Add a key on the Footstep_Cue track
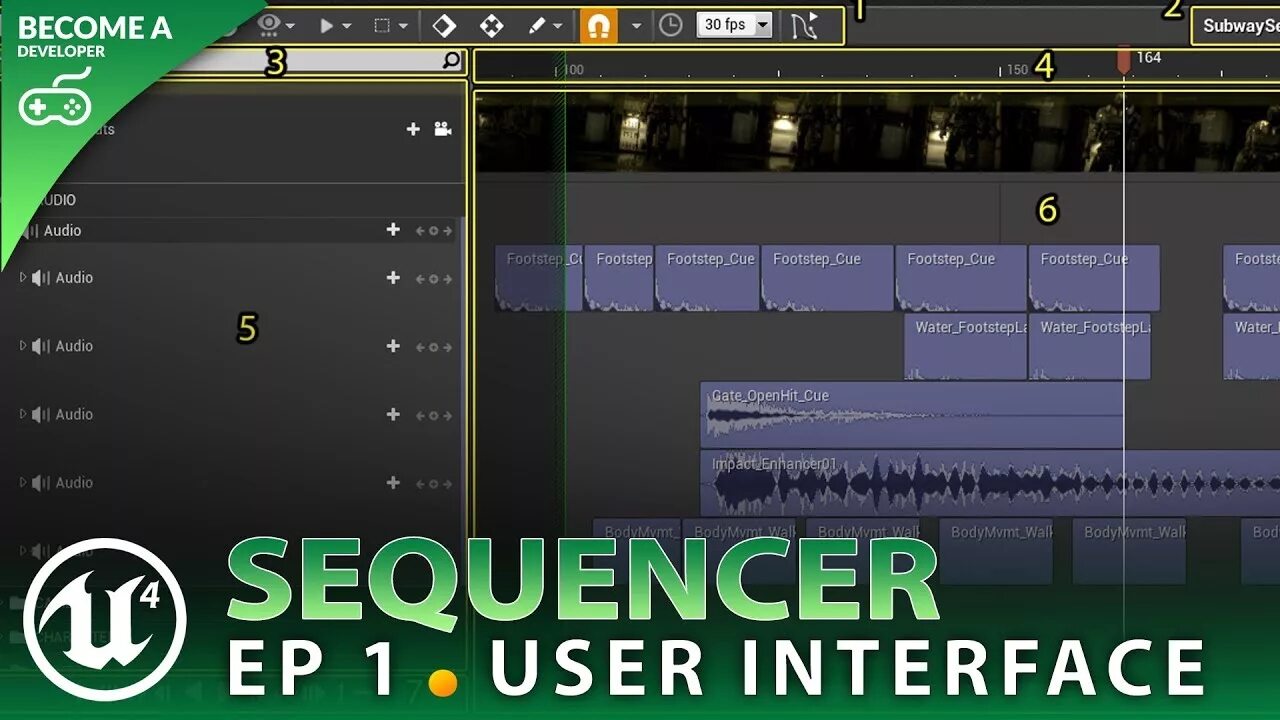 (x=434, y=279)
